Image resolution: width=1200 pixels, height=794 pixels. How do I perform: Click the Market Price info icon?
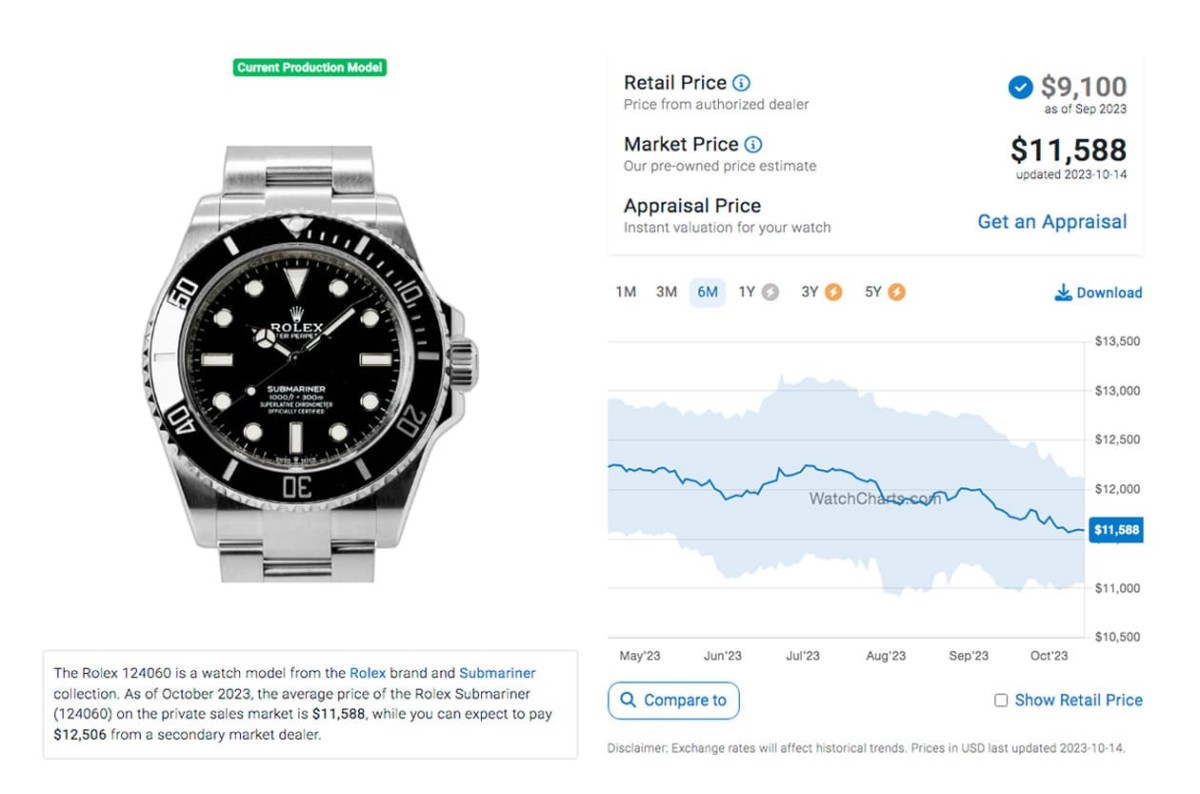pyautogui.click(x=753, y=145)
